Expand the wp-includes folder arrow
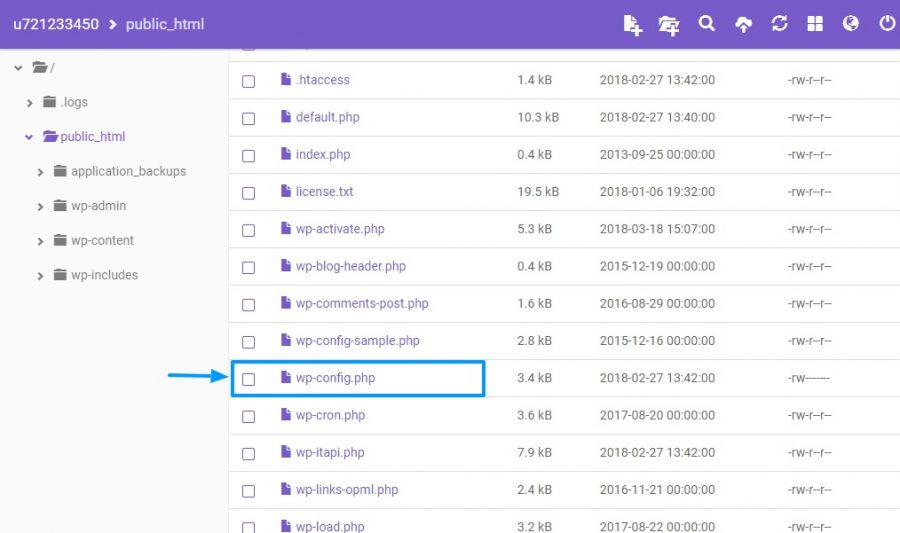900x533 pixels. (x=40, y=276)
